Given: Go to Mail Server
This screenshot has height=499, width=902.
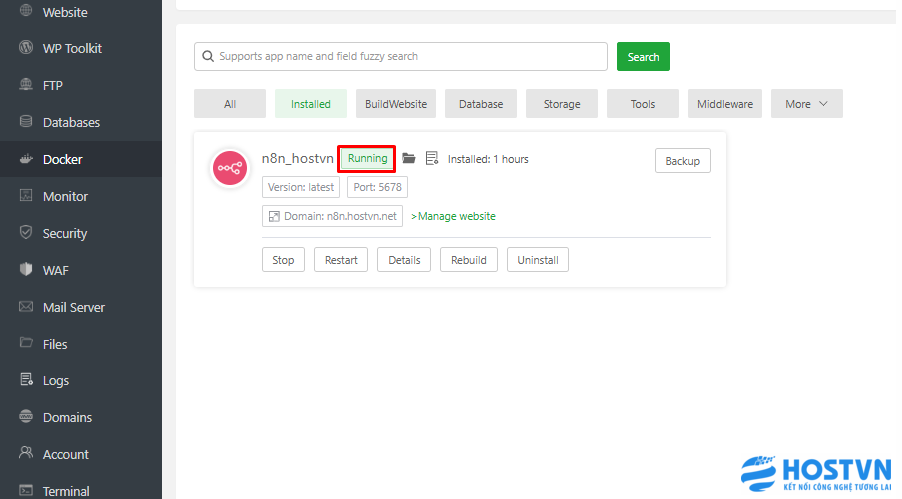Looking at the screenshot, I should pyautogui.click(x=74, y=307).
